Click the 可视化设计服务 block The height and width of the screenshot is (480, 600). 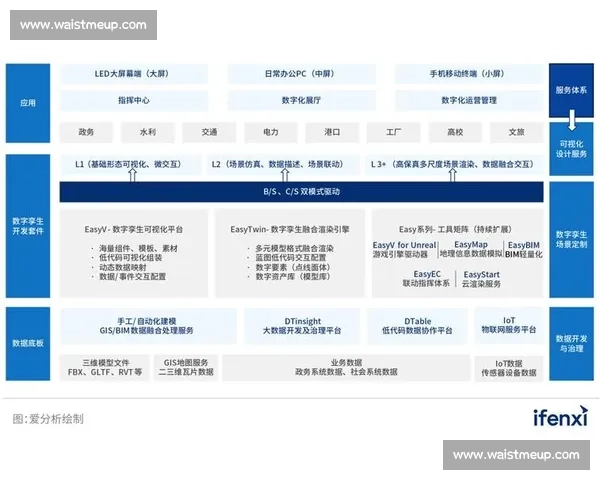coord(571,149)
